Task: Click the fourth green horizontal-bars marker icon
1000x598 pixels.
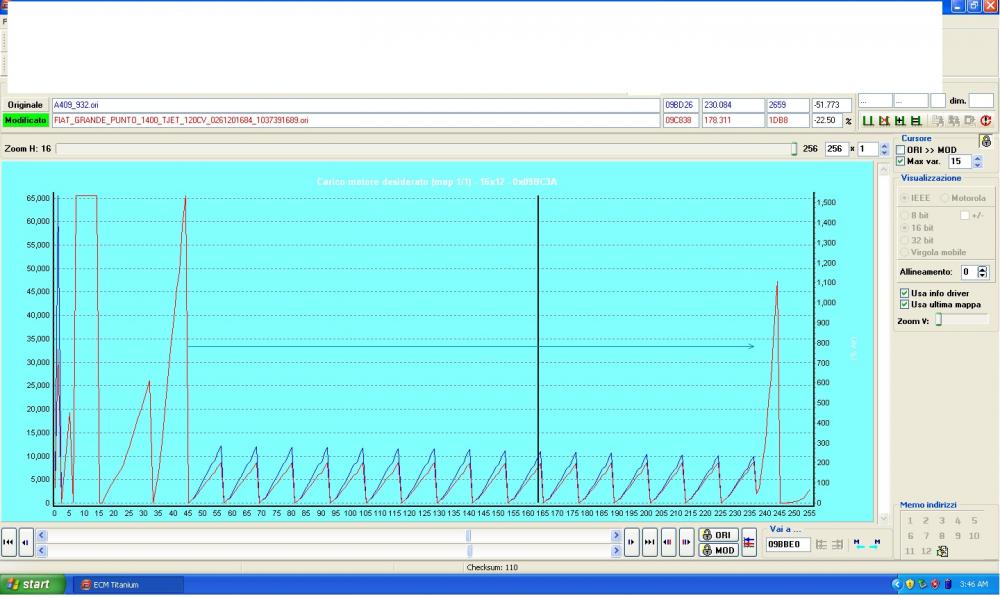Action: click(x=915, y=120)
